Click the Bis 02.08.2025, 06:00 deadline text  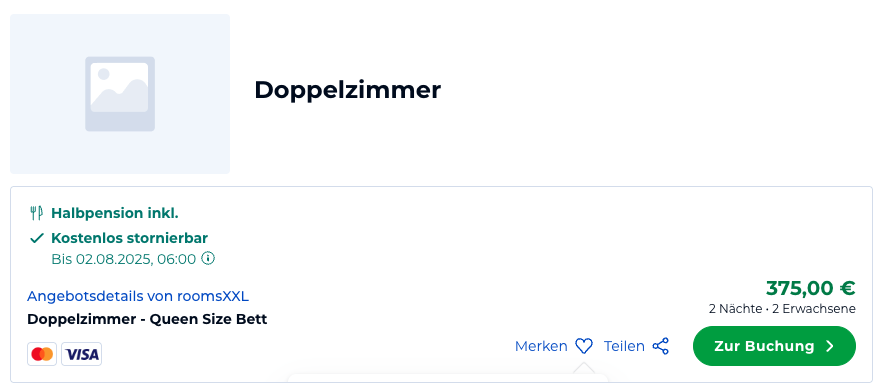click(124, 259)
